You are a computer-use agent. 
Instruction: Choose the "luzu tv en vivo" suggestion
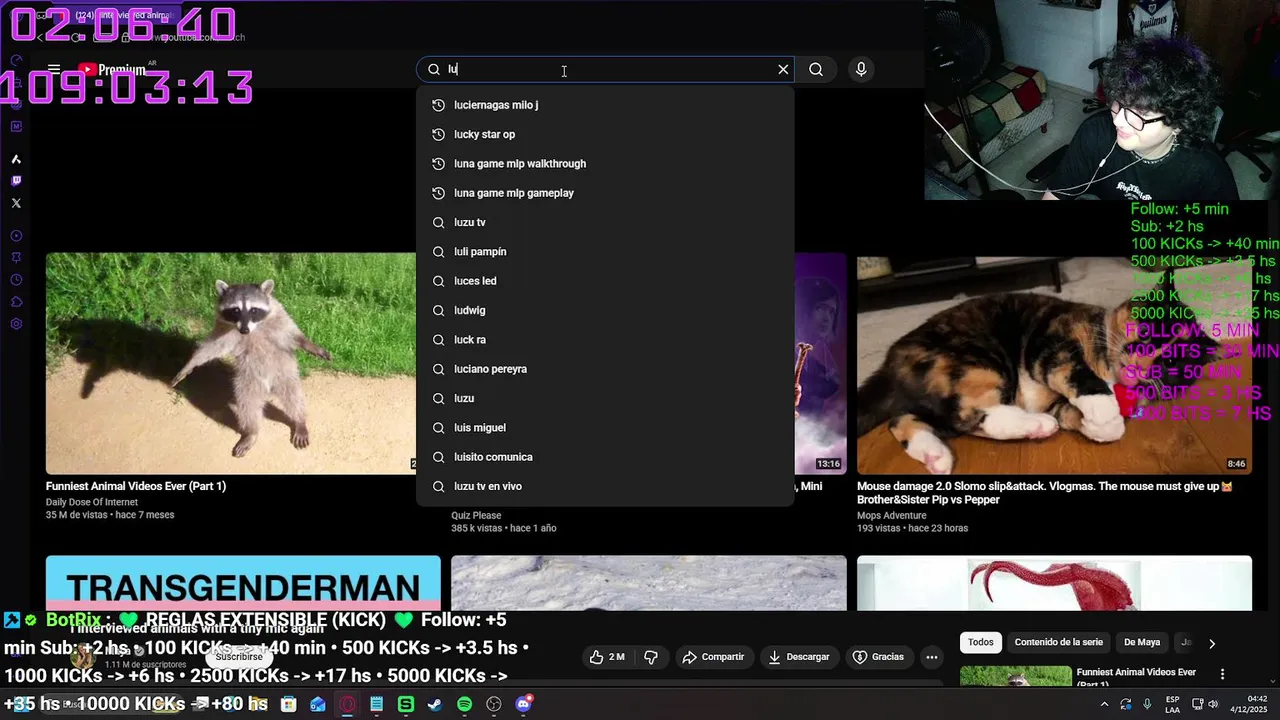pos(605,486)
